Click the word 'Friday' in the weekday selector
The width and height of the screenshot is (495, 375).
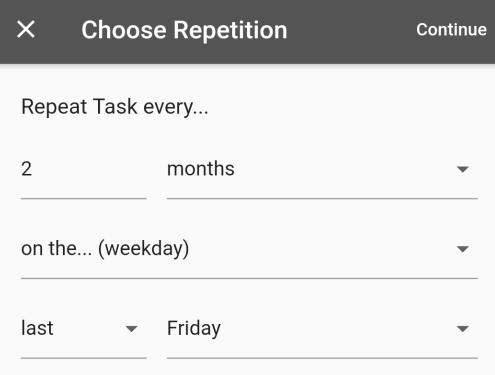(194, 329)
